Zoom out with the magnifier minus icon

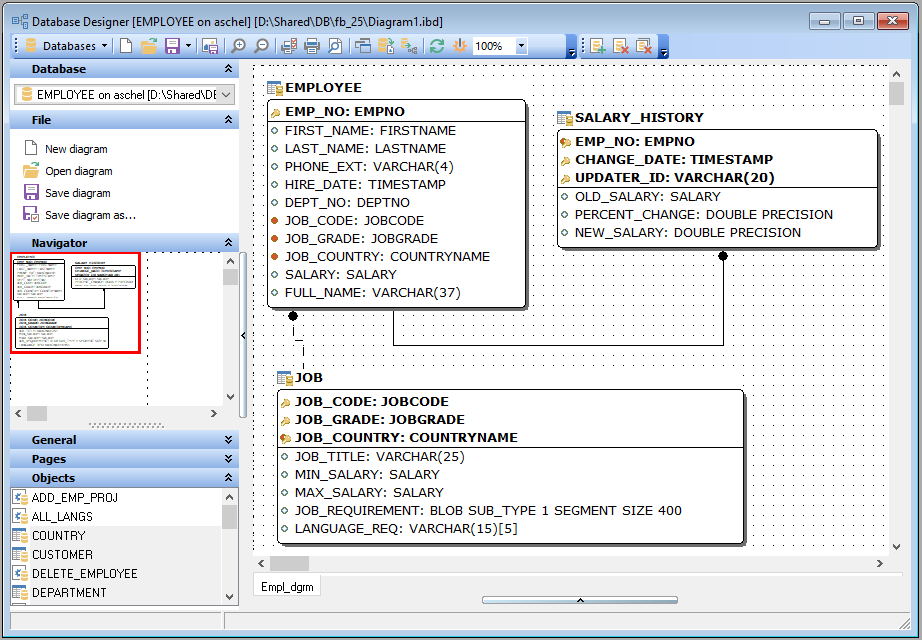tap(260, 45)
